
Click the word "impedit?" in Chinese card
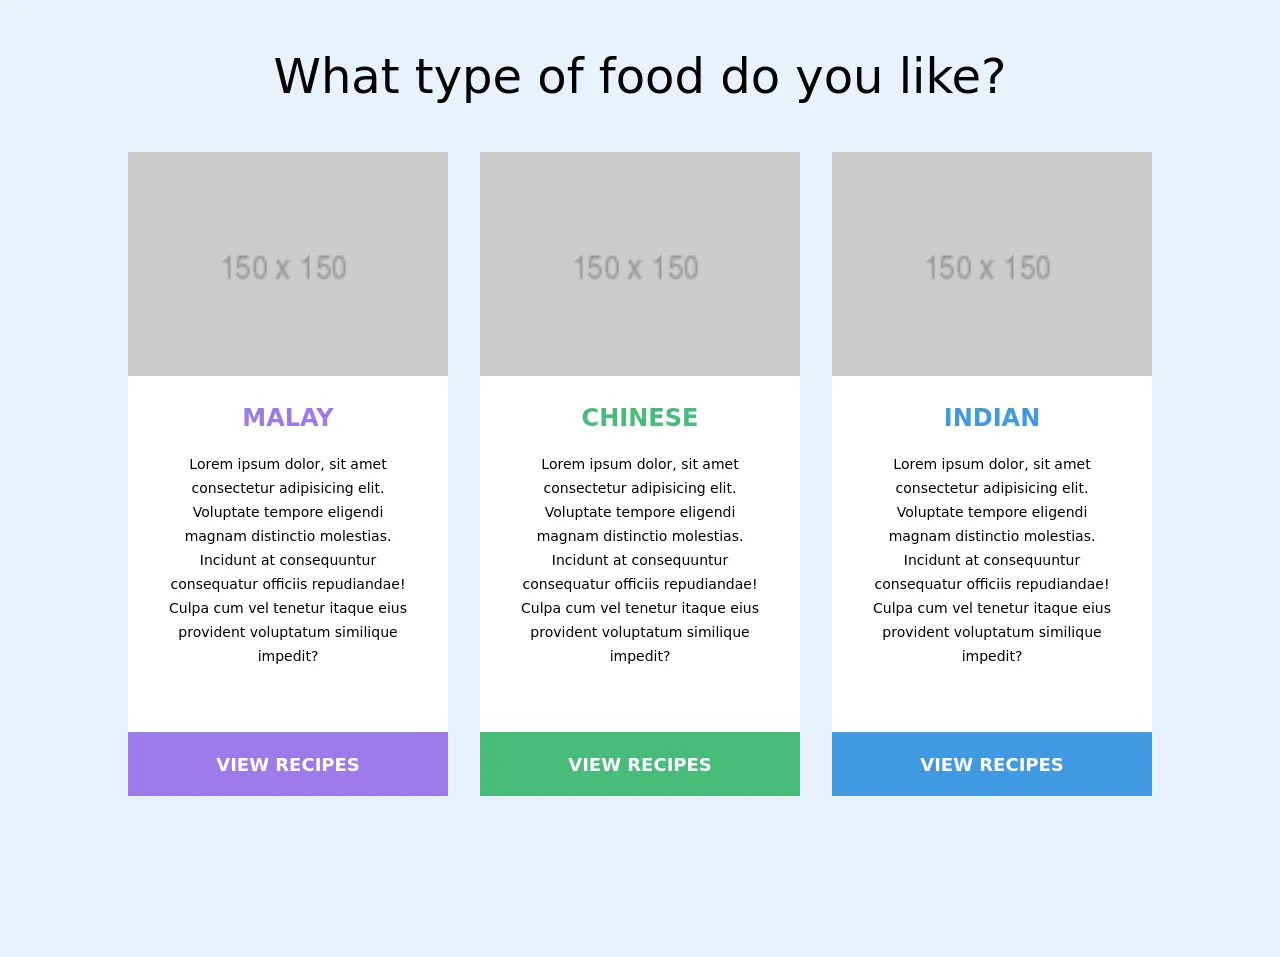pyautogui.click(x=640, y=656)
